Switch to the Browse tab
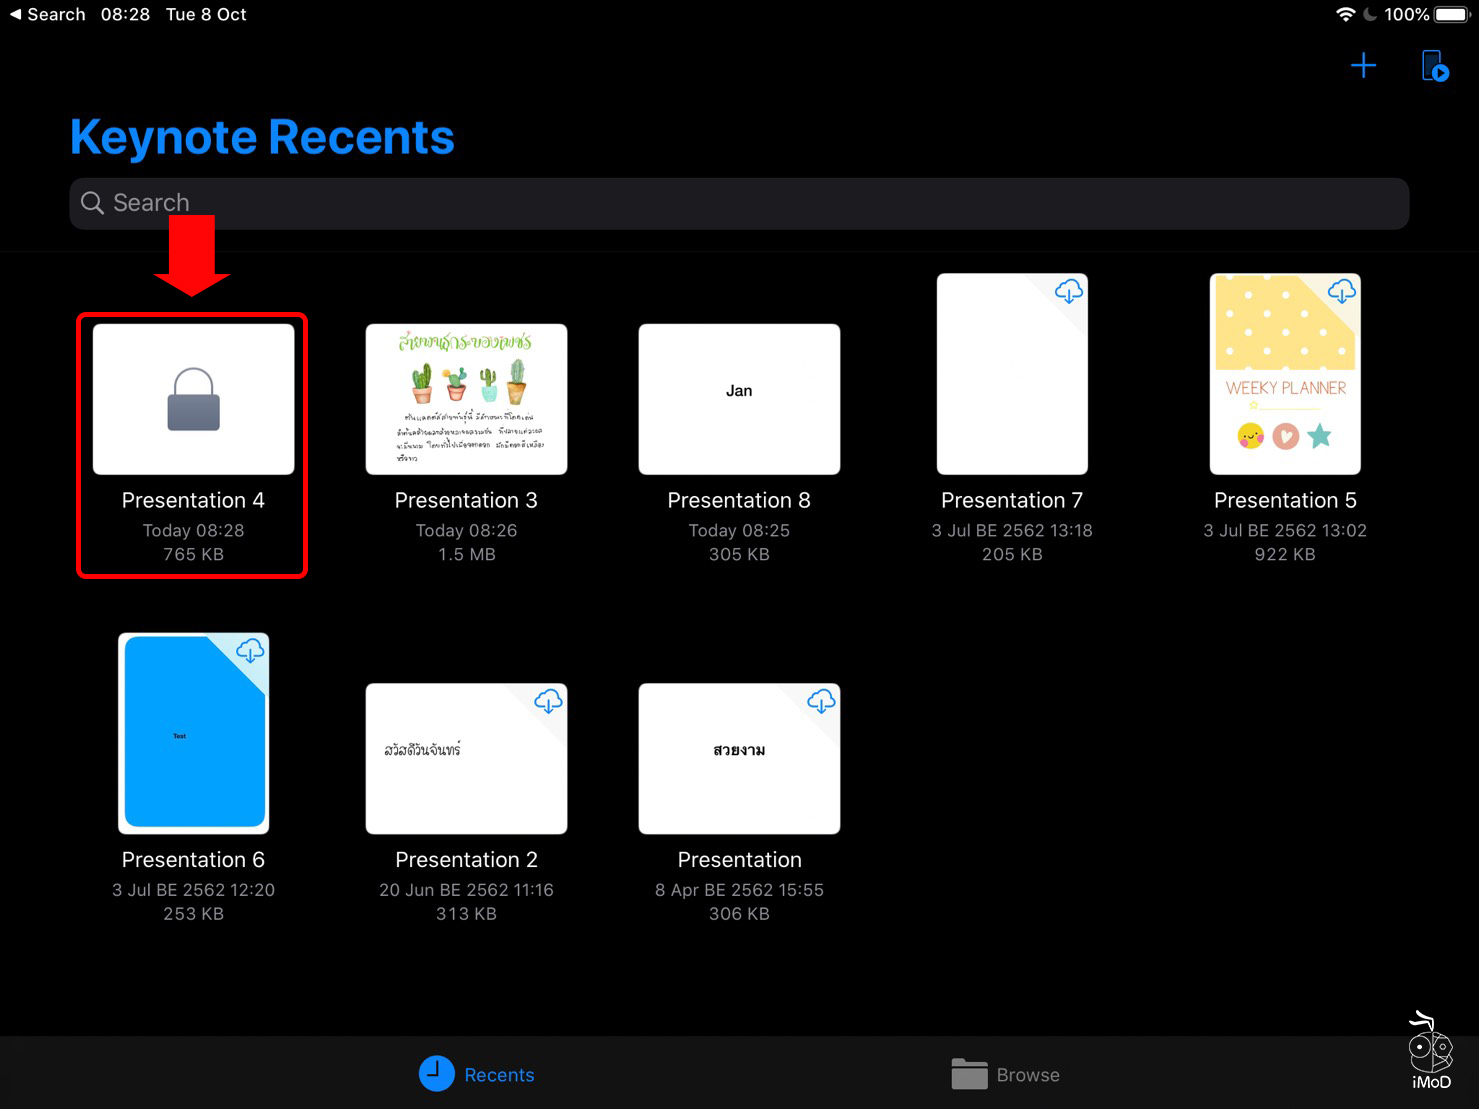Screen dimensions: 1479x1109 coord(1005,1074)
